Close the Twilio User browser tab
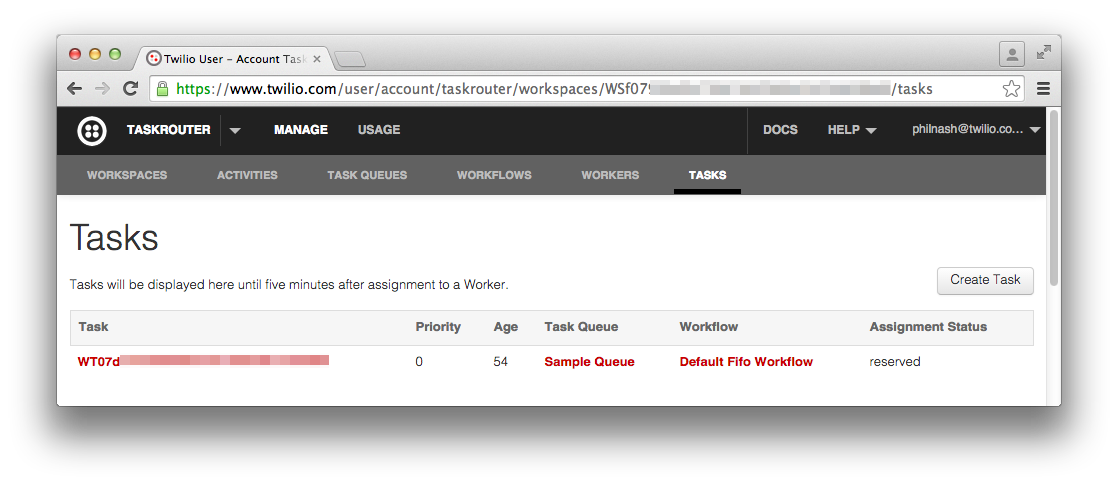 [317, 59]
